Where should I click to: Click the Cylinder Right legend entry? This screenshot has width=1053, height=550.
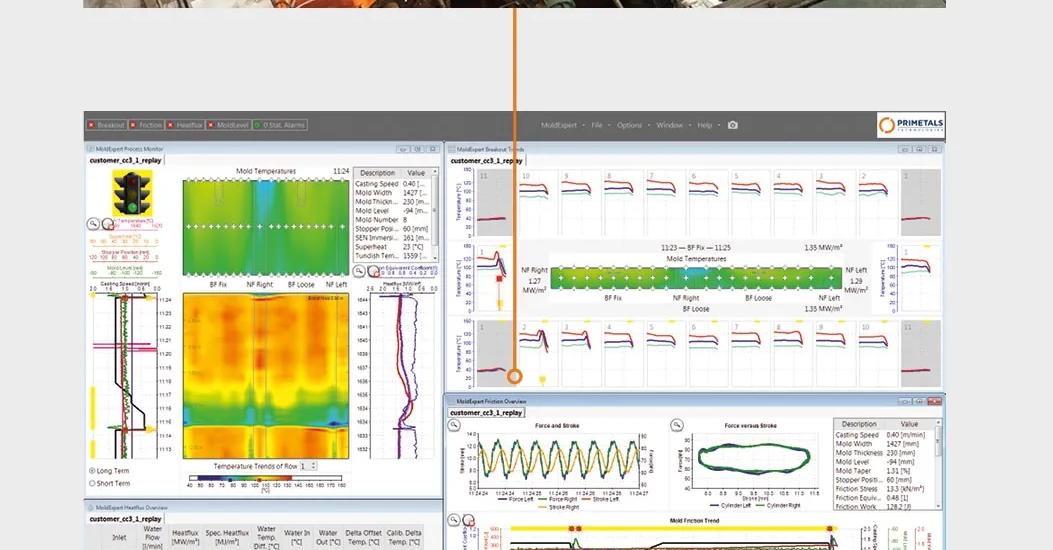coord(778,505)
